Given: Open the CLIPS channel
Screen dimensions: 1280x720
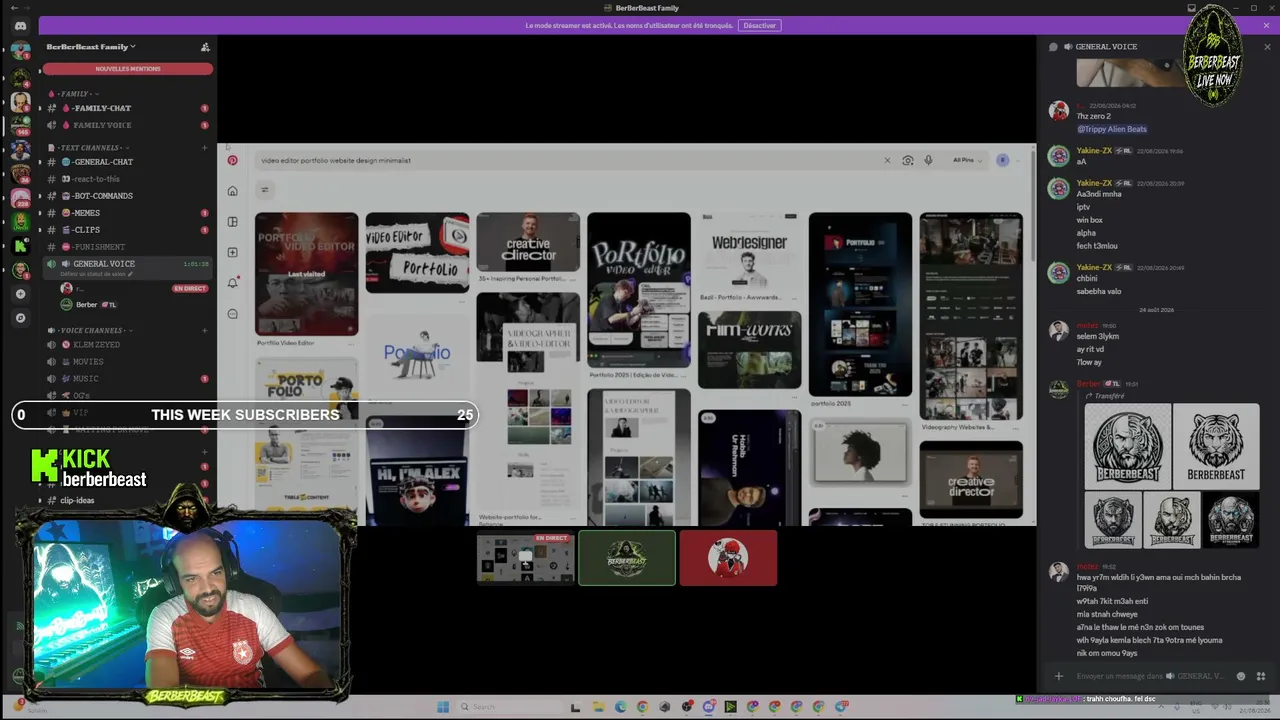Looking at the screenshot, I should pos(126,230).
